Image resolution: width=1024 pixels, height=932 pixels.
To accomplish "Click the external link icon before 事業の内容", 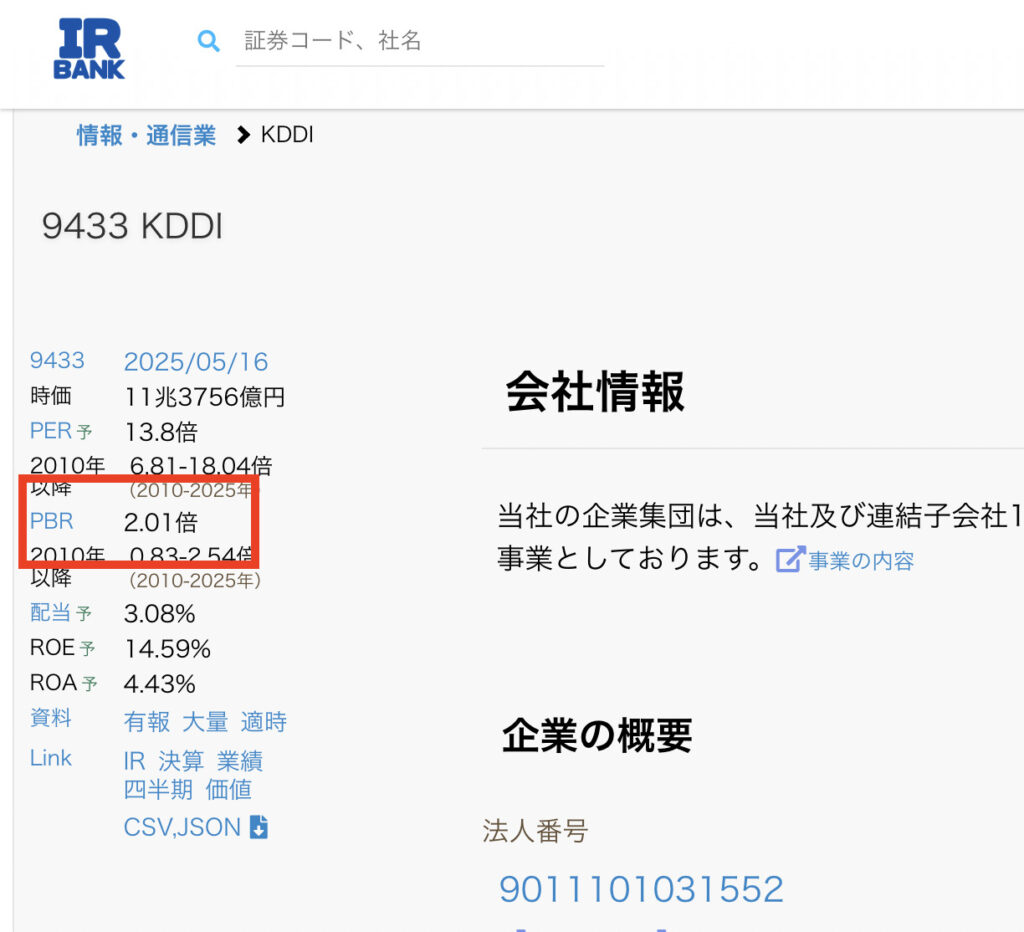I will pyautogui.click(x=790, y=560).
